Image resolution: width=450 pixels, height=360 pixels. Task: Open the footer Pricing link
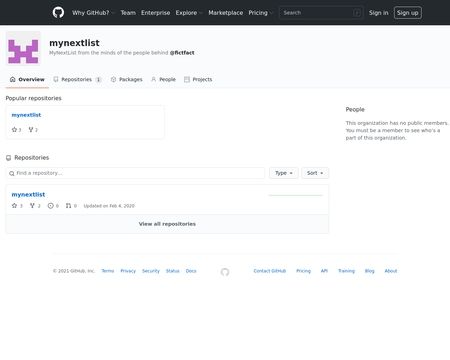point(303,271)
